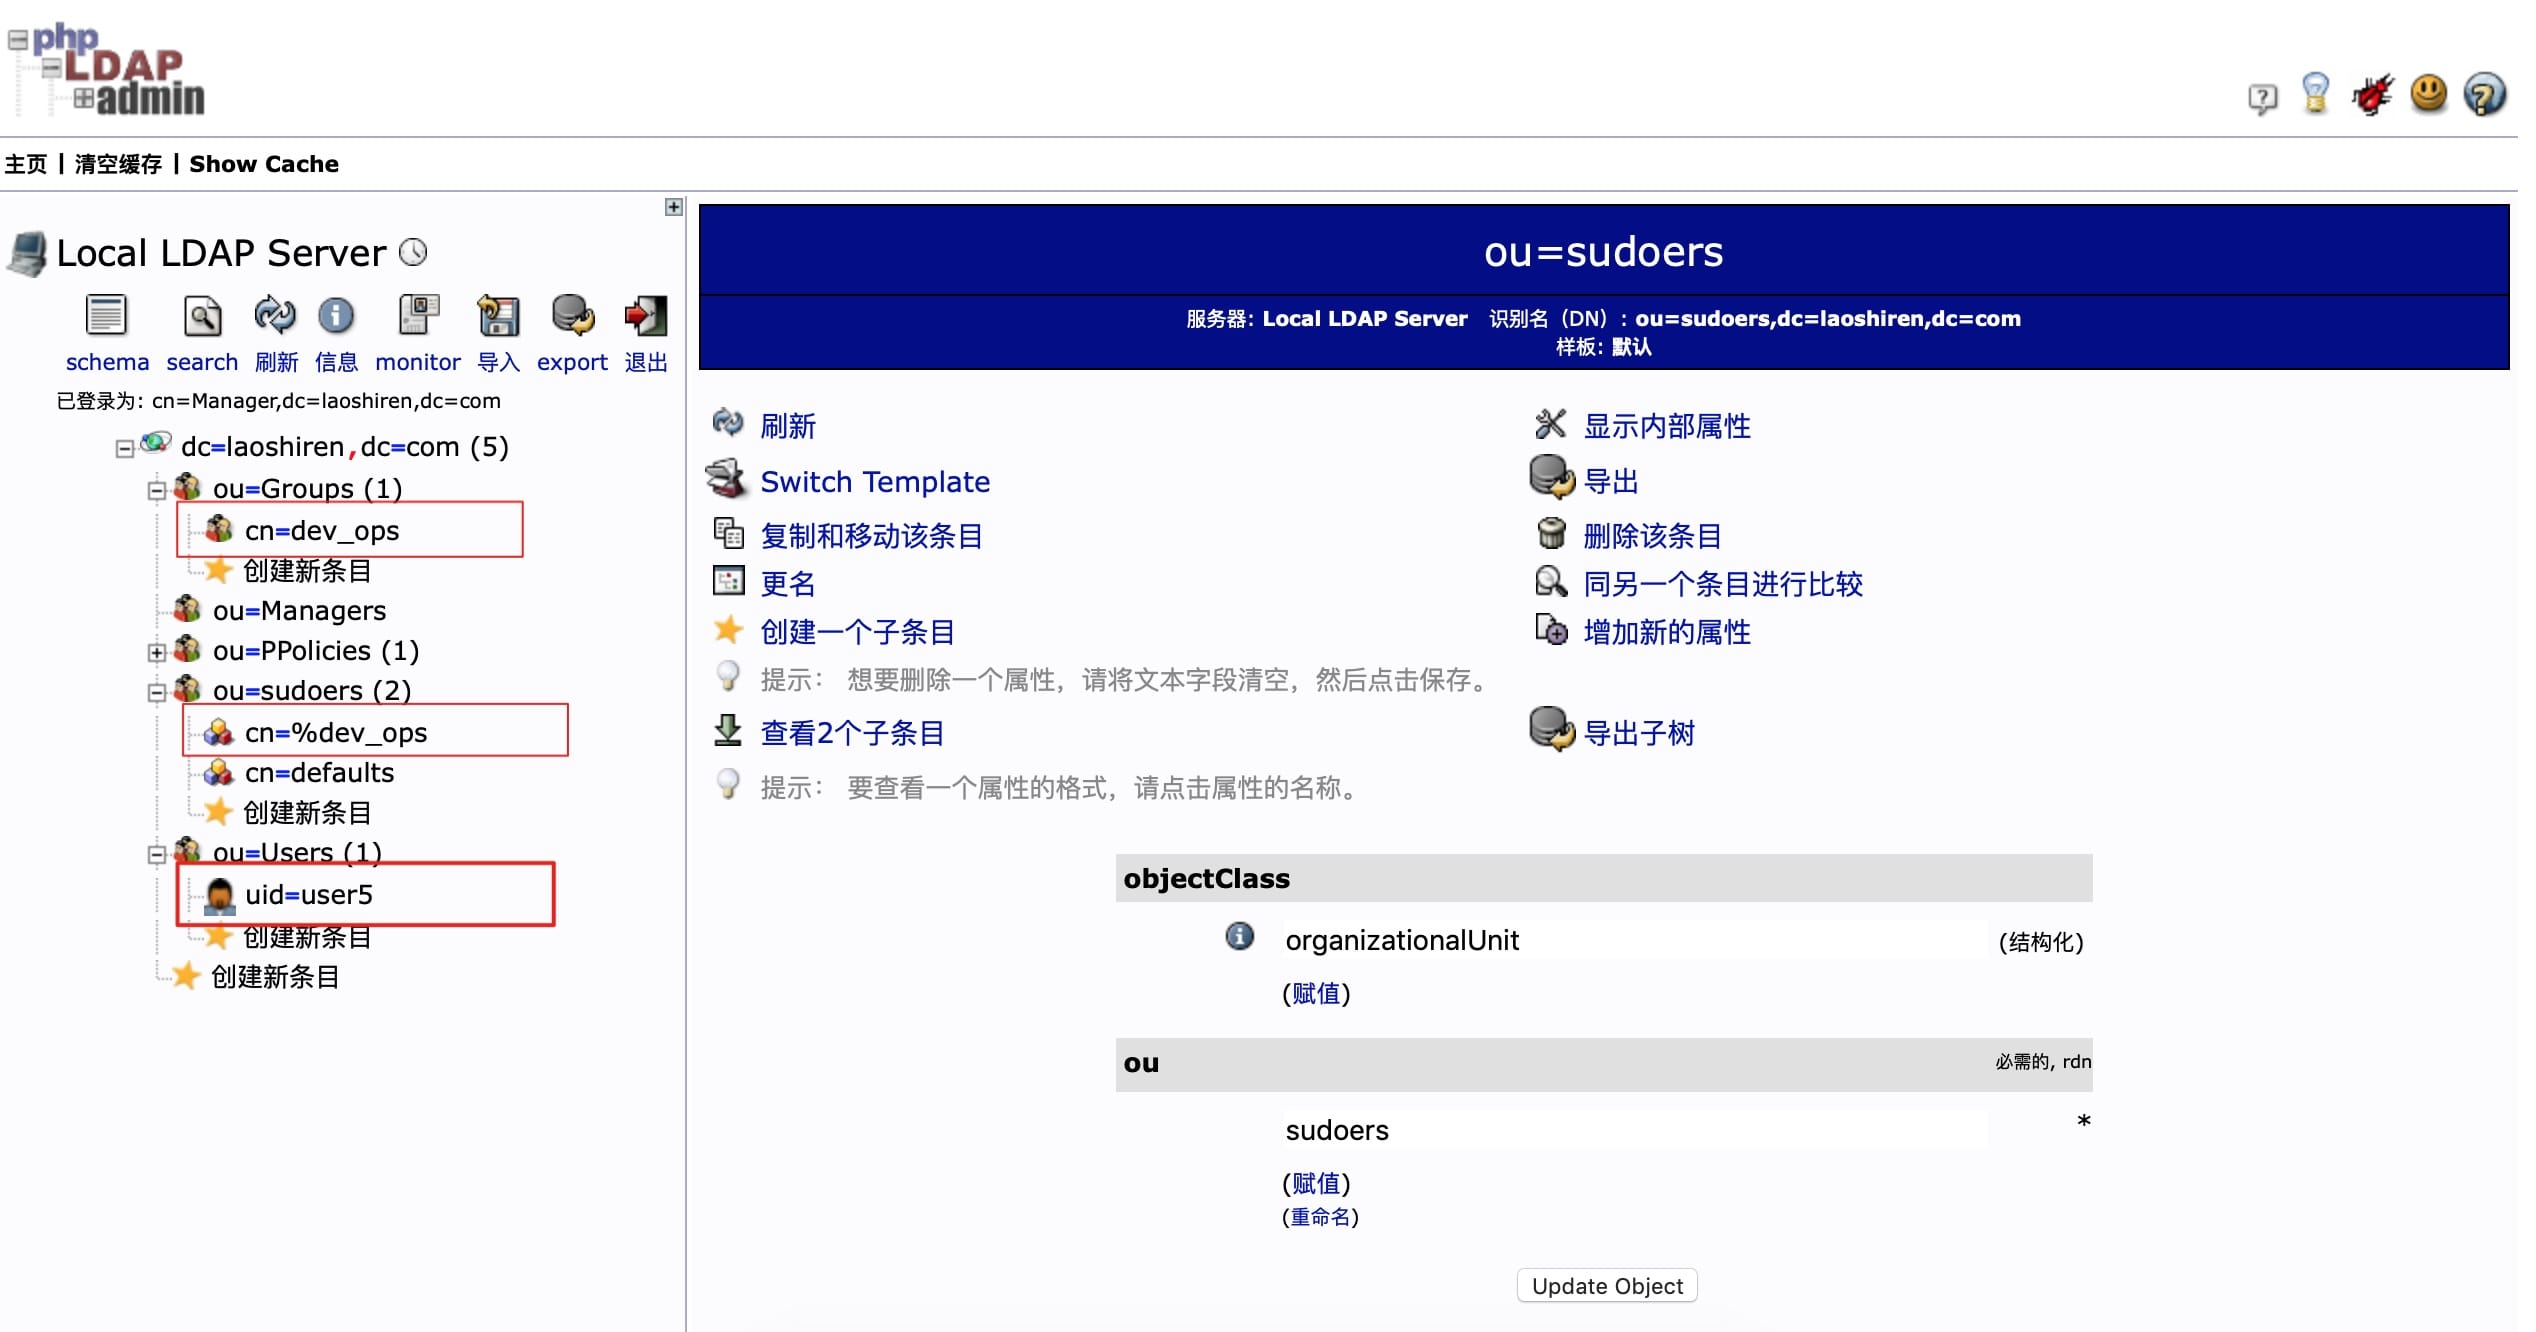Click the root-level 创建新条目 entry

(275, 977)
